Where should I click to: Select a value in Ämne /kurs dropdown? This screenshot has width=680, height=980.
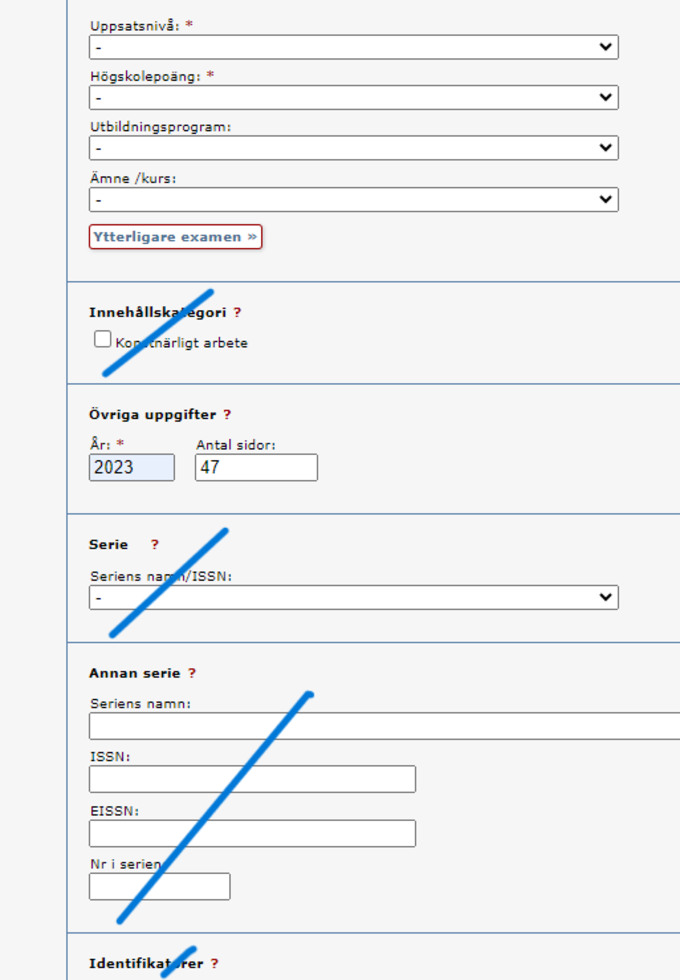click(353, 199)
